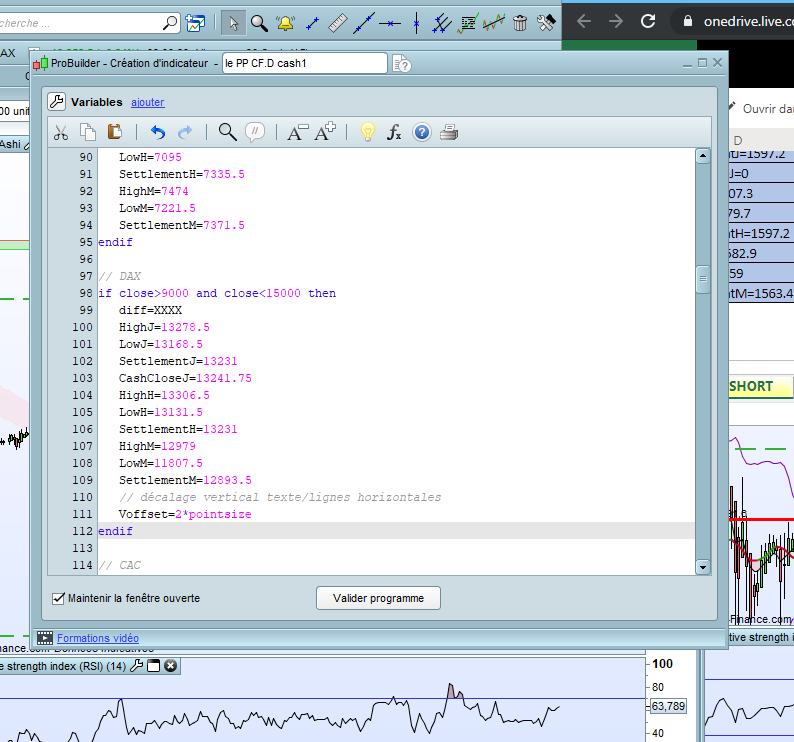
Task: Toggle the Maintenir la fenêtre ouverte checkbox
Action: pyautogui.click(x=58, y=598)
